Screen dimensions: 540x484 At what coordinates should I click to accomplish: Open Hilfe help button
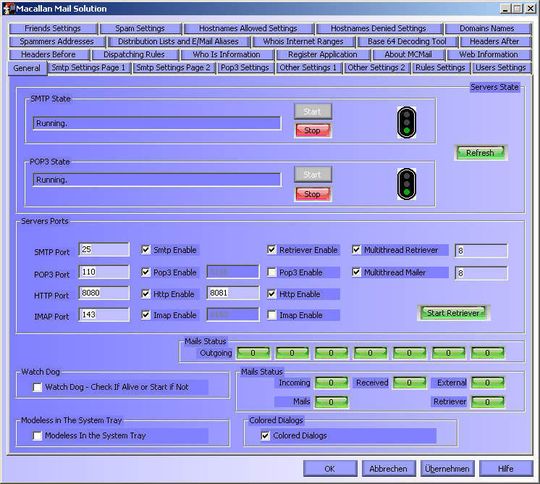tap(506, 468)
